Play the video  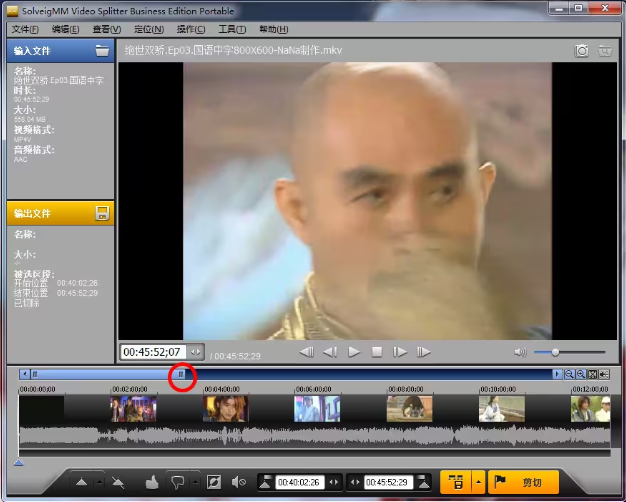click(x=354, y=352)
